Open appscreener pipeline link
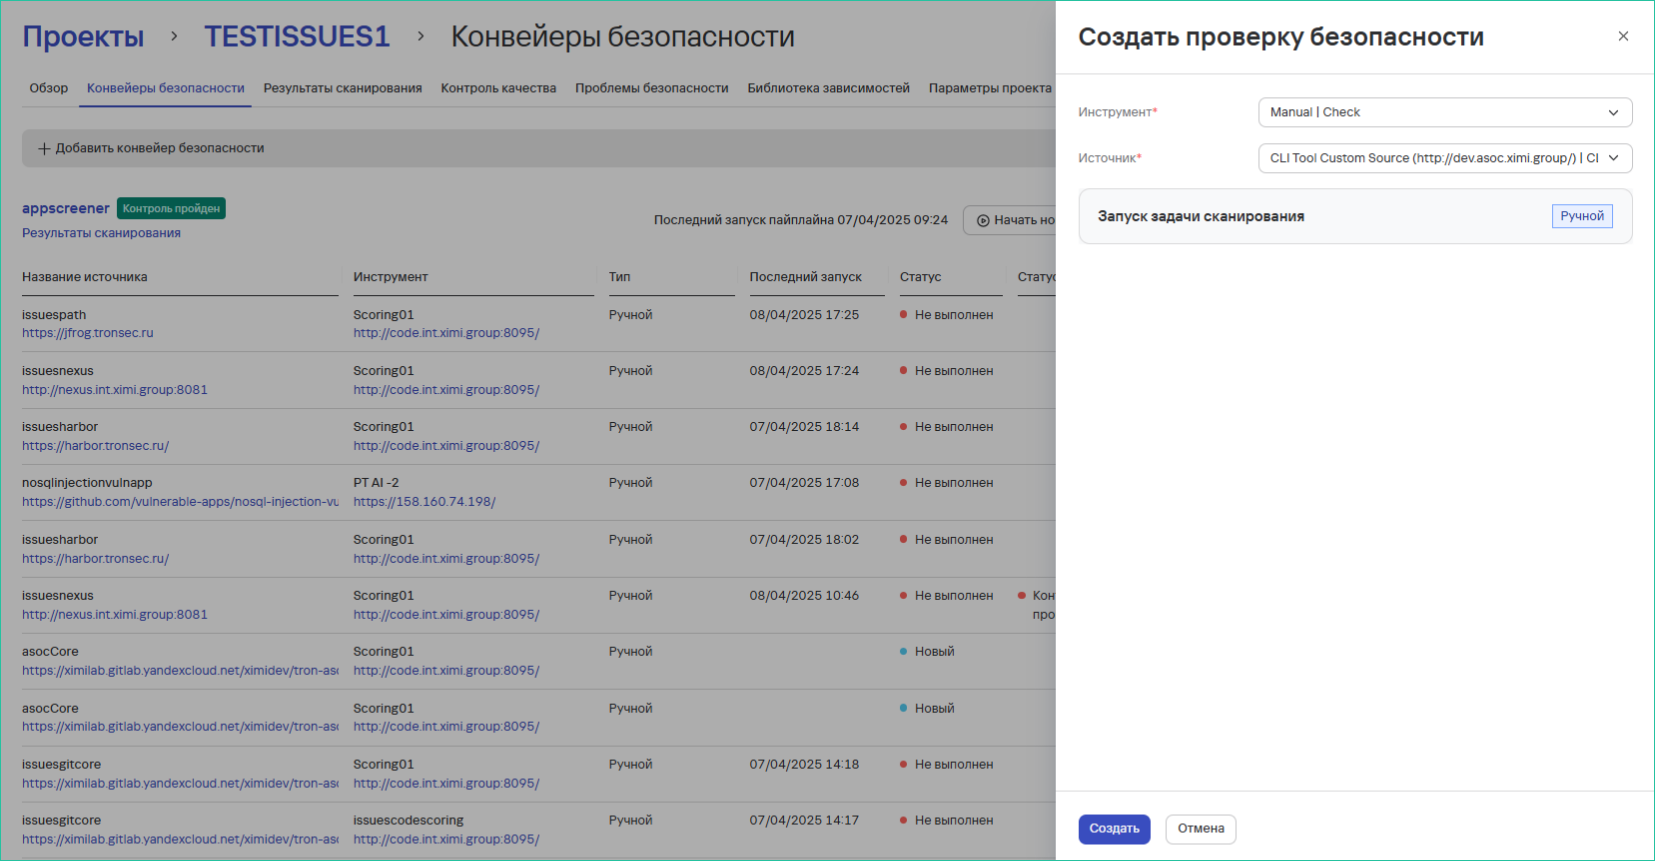 pos(66,208)
